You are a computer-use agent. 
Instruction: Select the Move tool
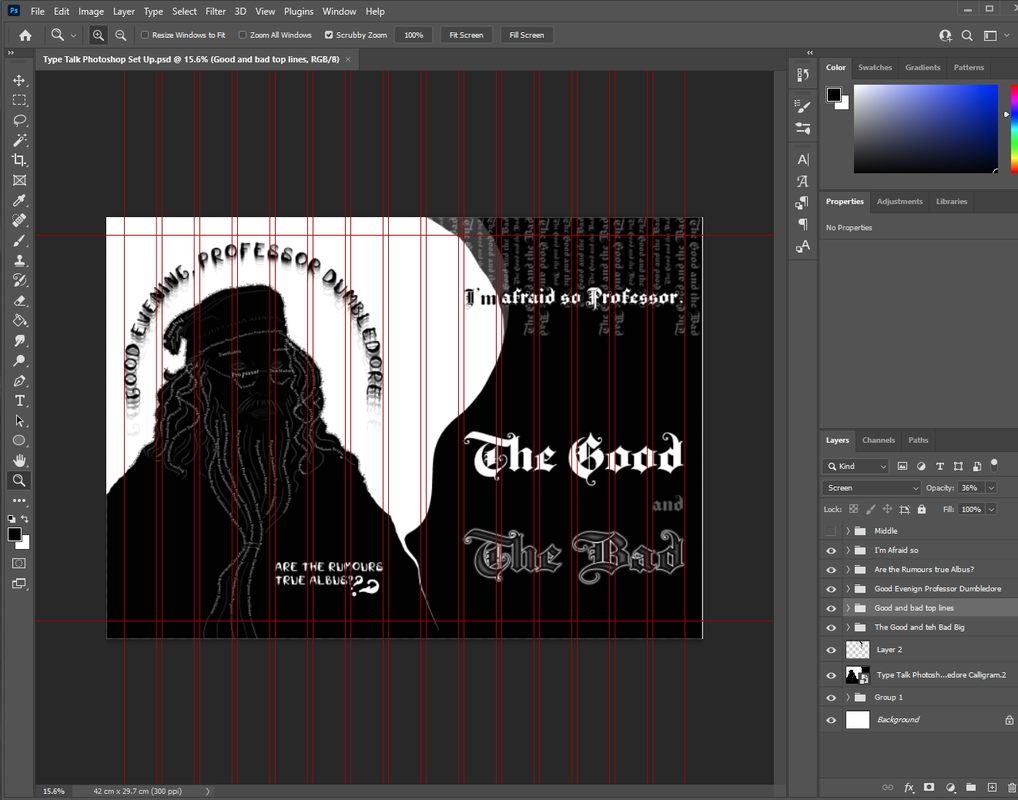19,80
